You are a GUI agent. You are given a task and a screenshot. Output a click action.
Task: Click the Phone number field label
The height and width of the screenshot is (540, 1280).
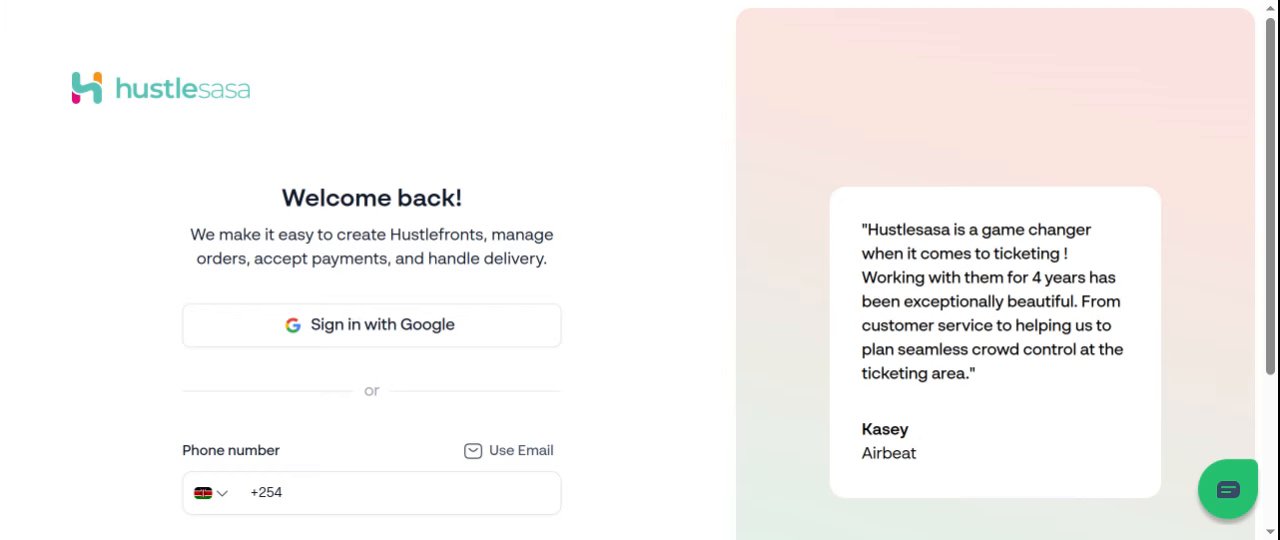coord(231,451)
